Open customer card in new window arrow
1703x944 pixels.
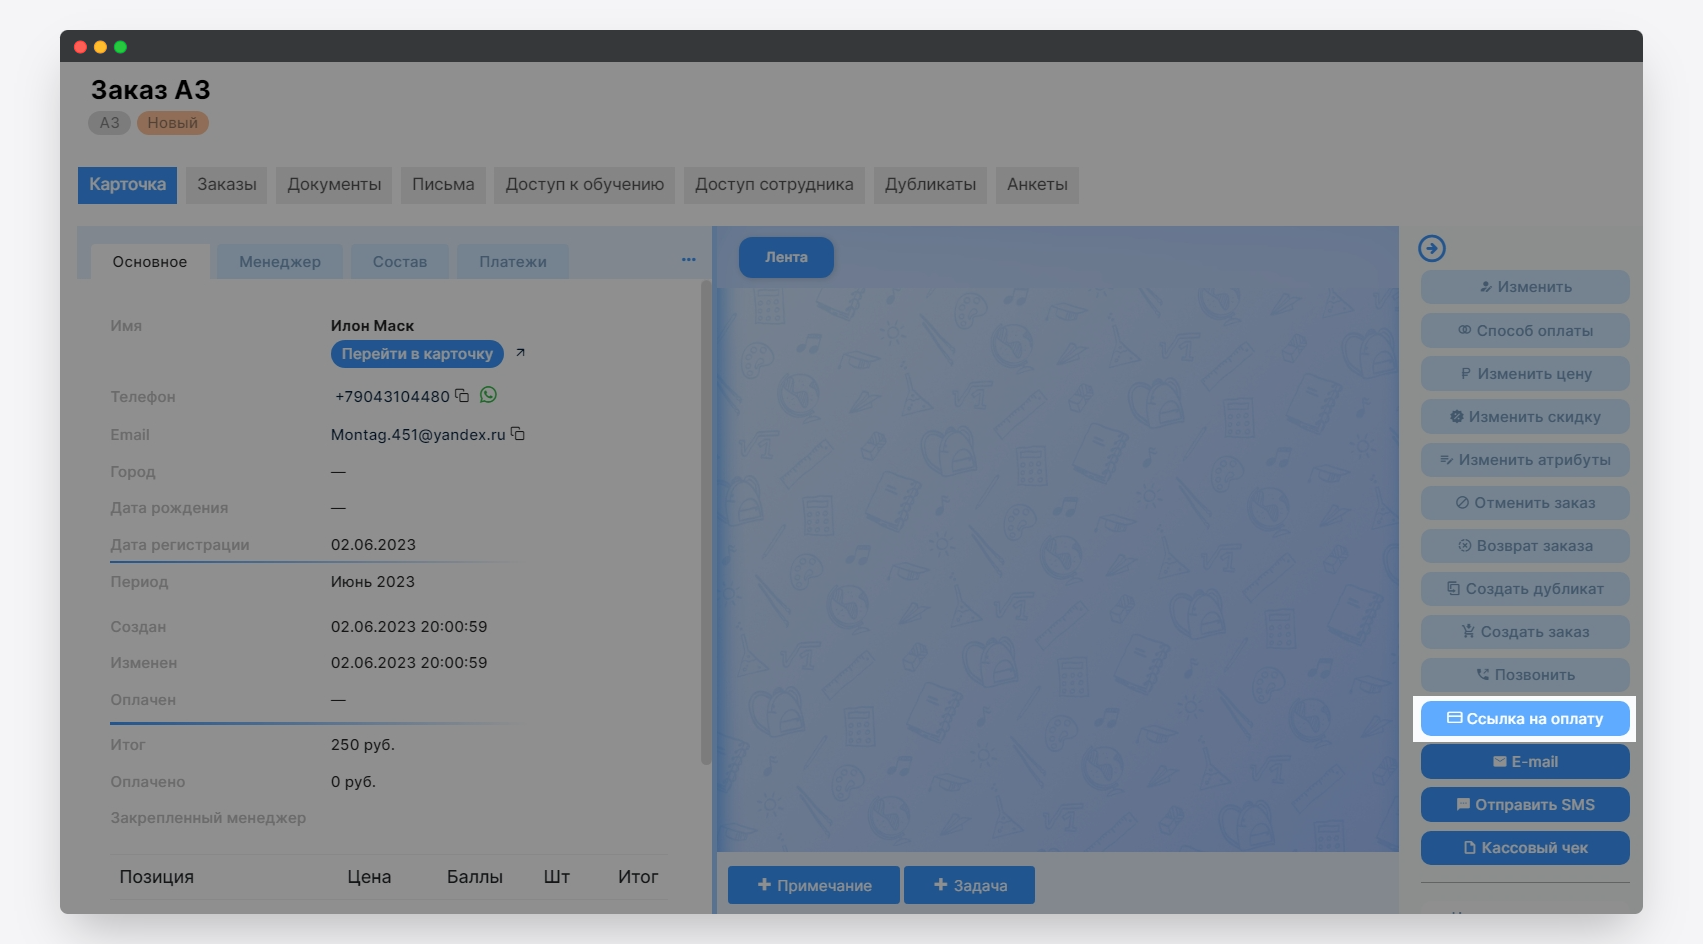520,353
